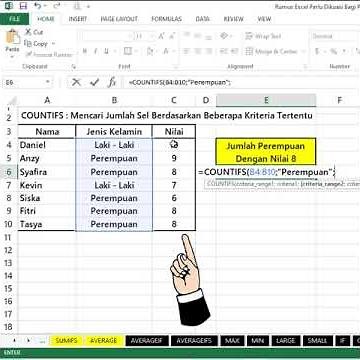Click the yellow Jumlah Perempuan cell
Viewport: 360px width, 360px height.
[266, 152]
